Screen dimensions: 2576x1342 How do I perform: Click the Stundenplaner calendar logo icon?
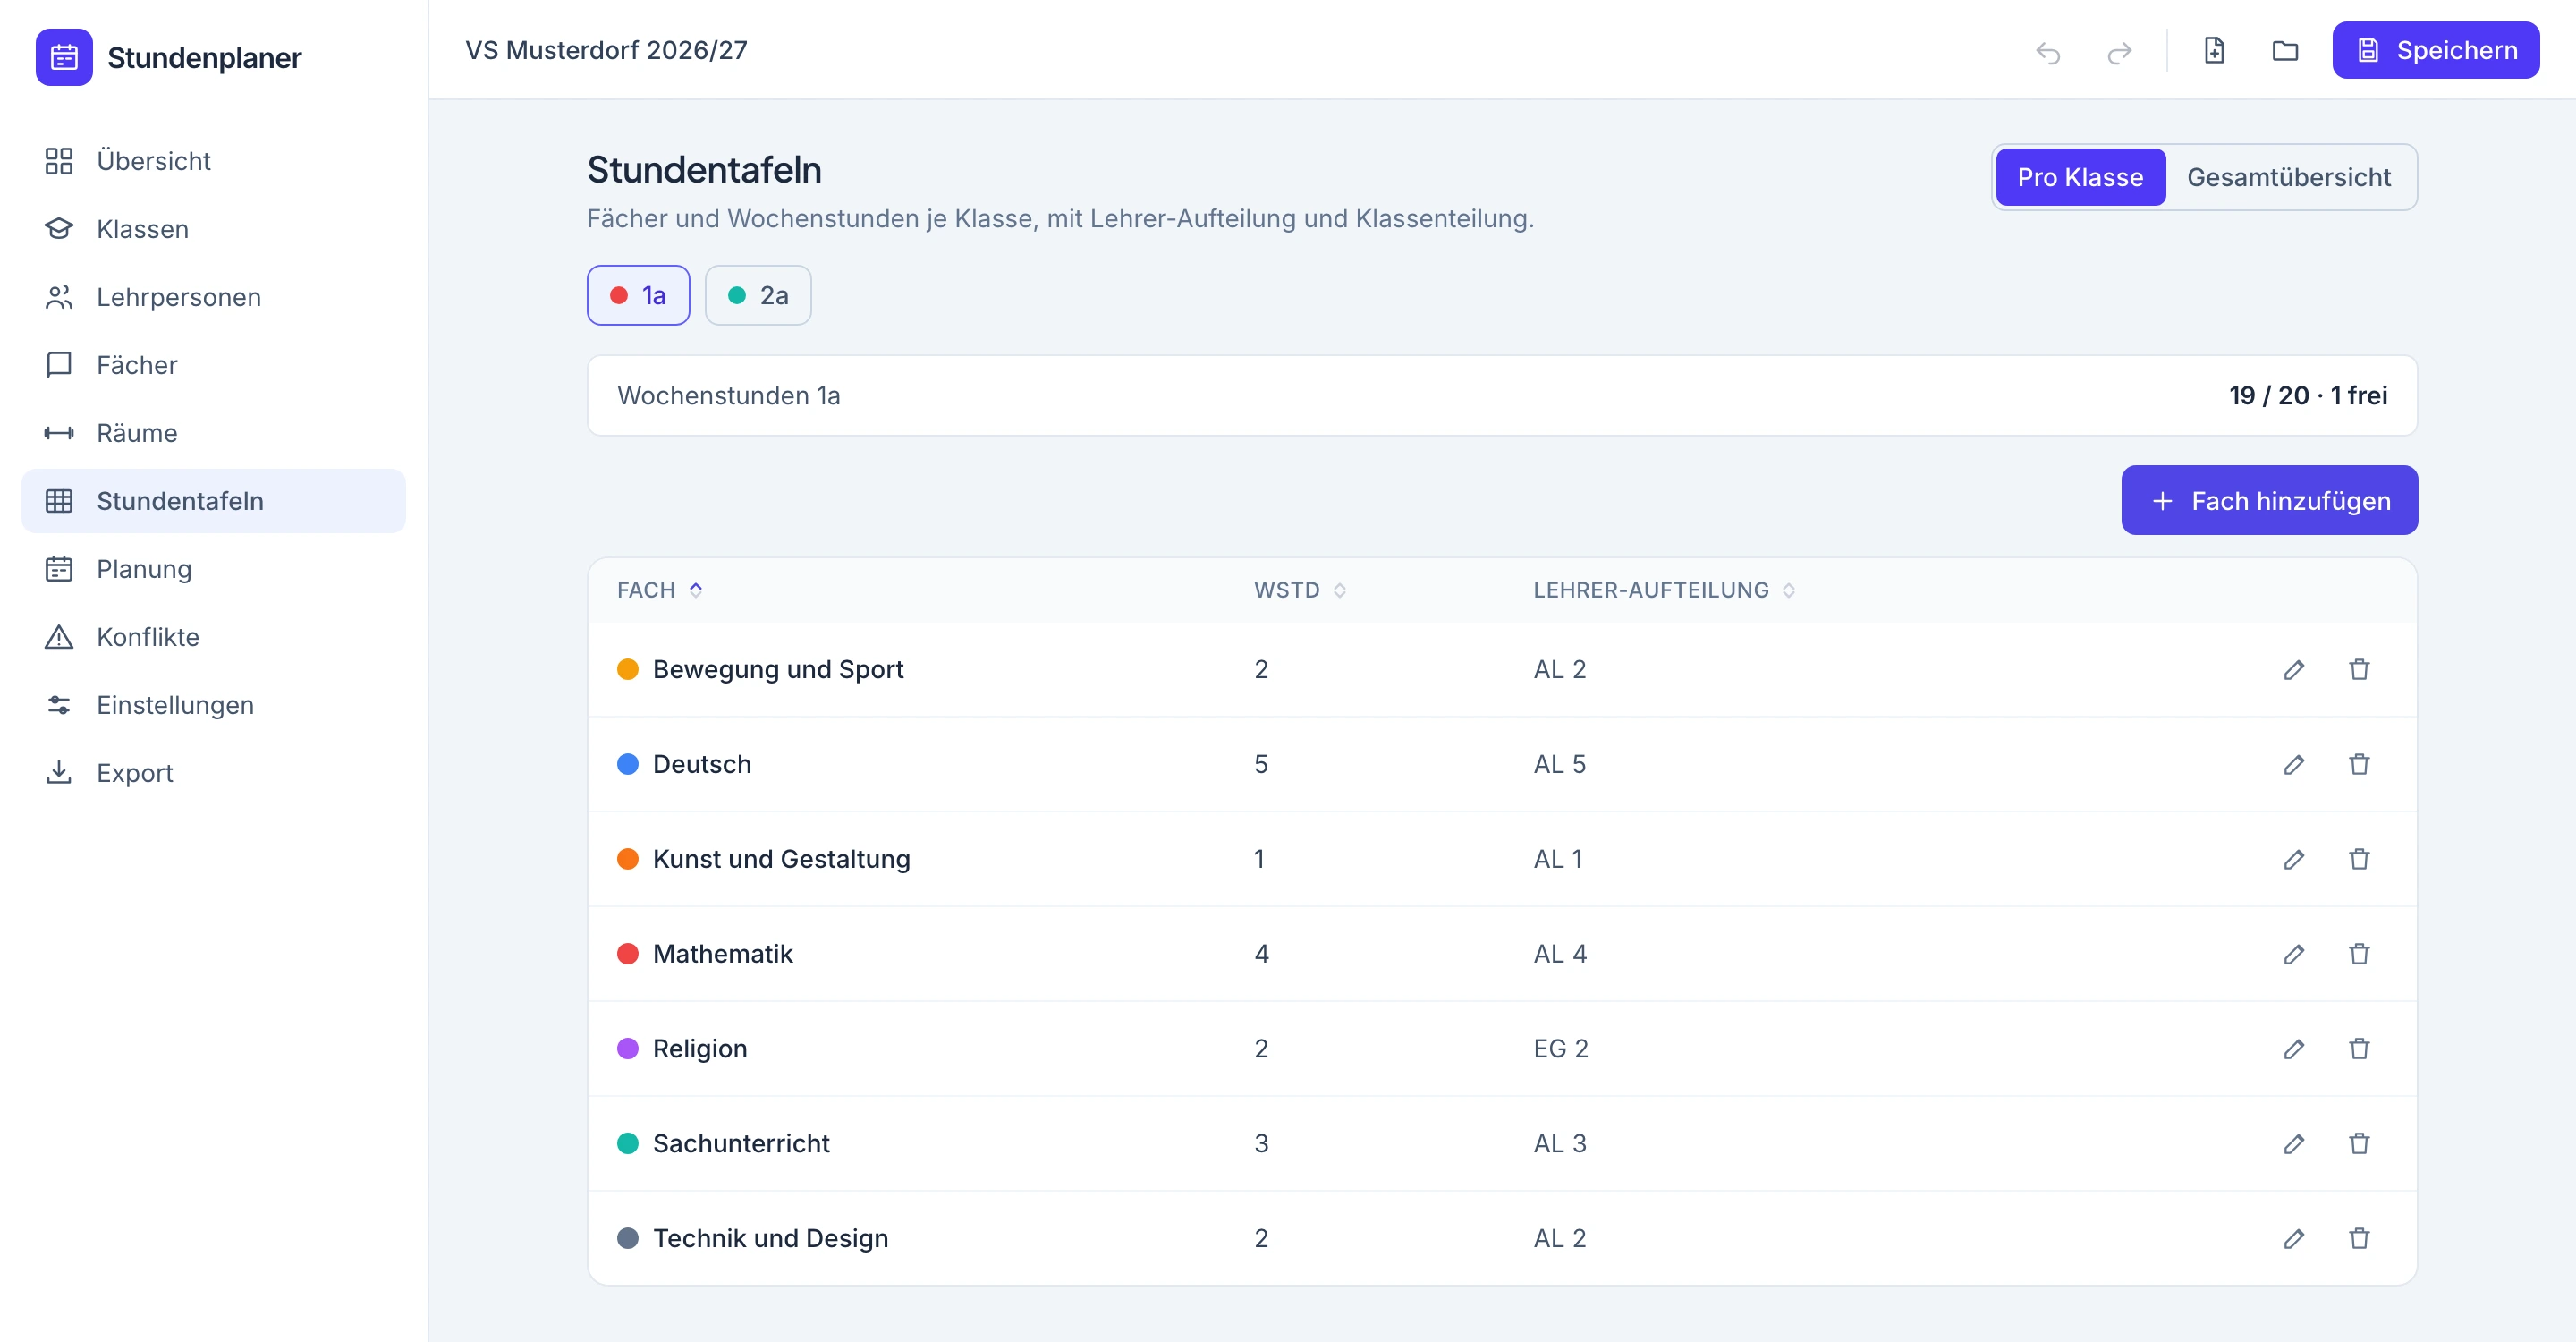pyautogui.click(x=64, y=57)
